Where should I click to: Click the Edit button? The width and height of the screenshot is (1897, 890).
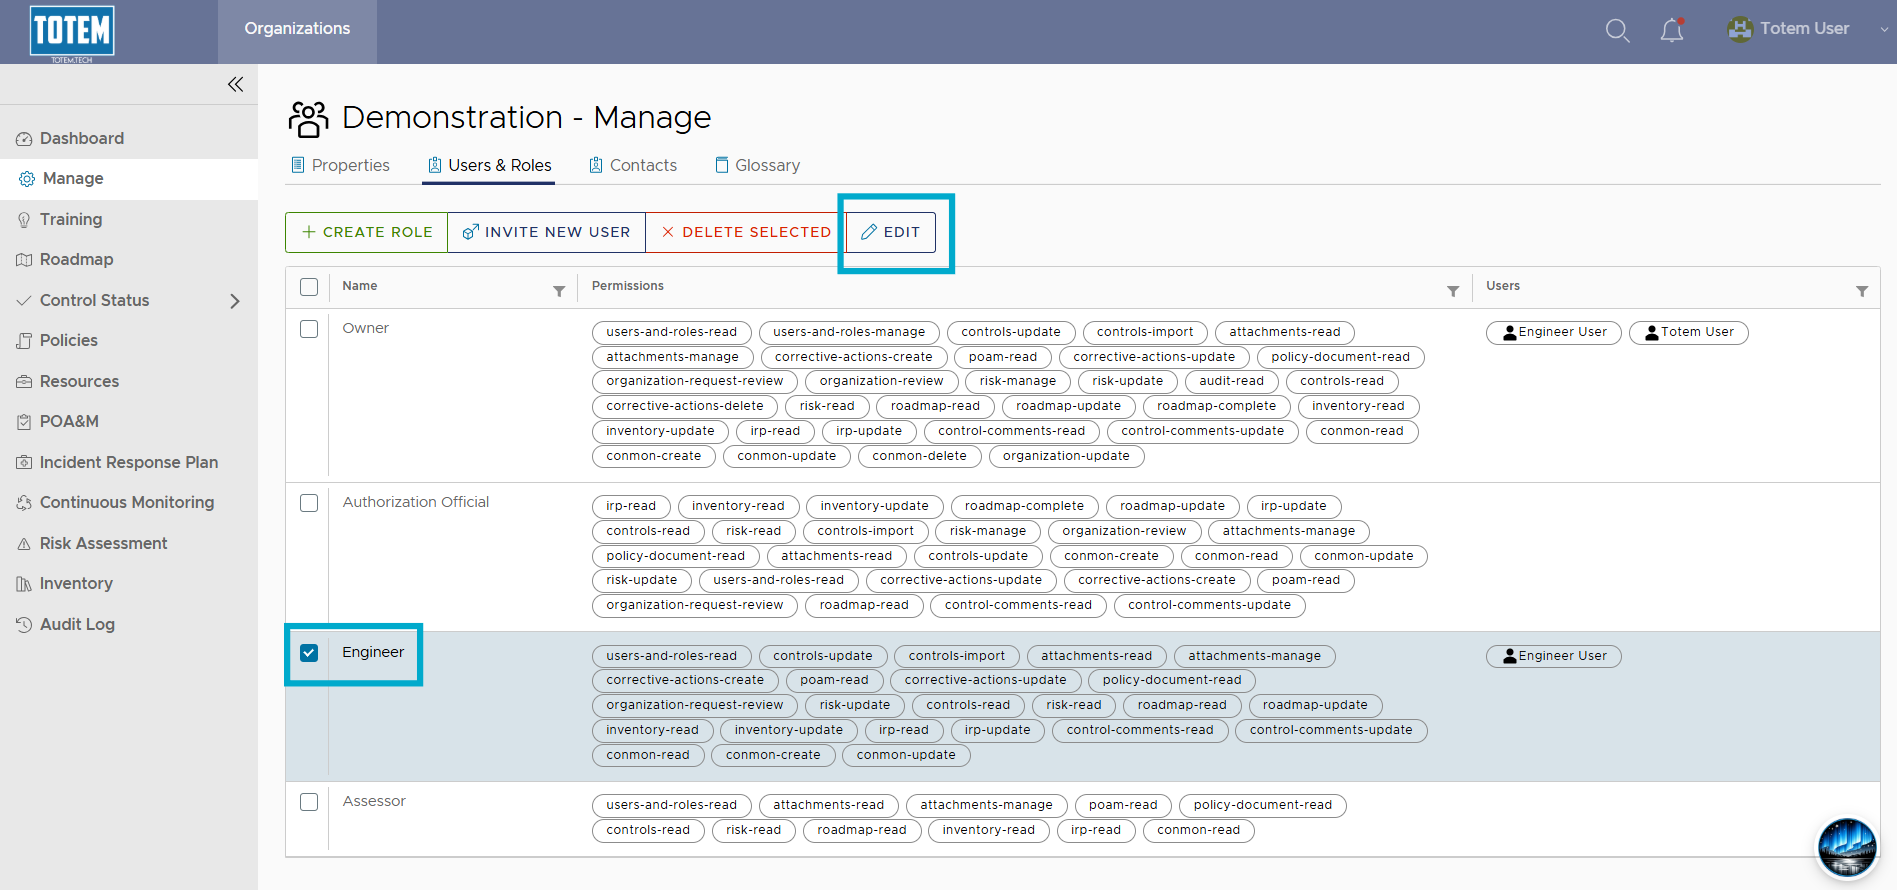click(891, 232)
